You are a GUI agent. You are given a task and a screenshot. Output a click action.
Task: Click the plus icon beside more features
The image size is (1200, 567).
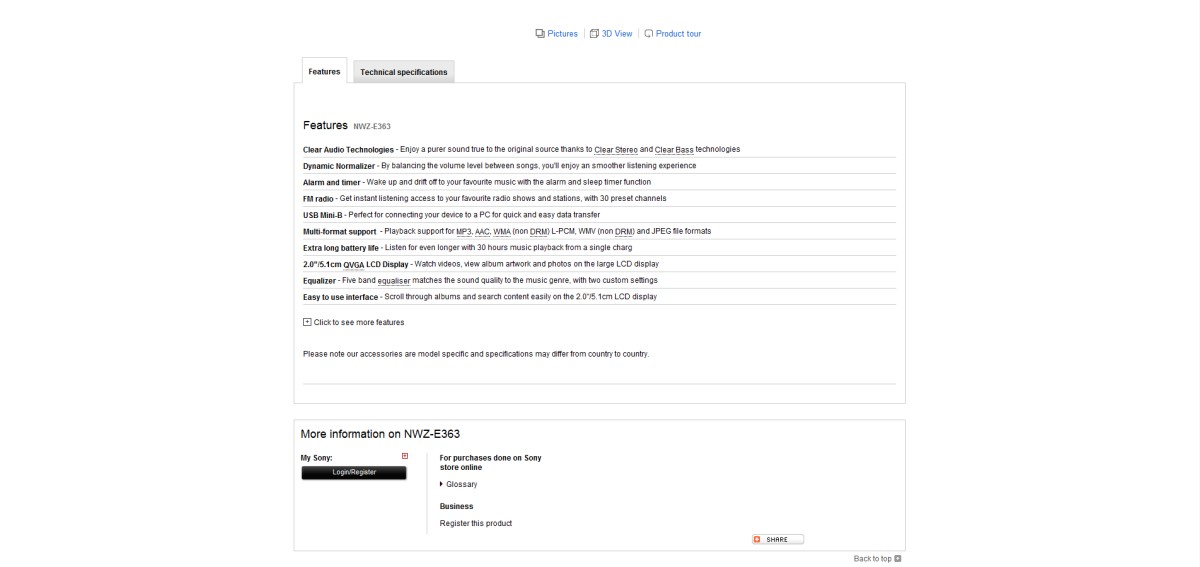pyautogui.click(x=306, y=322)
